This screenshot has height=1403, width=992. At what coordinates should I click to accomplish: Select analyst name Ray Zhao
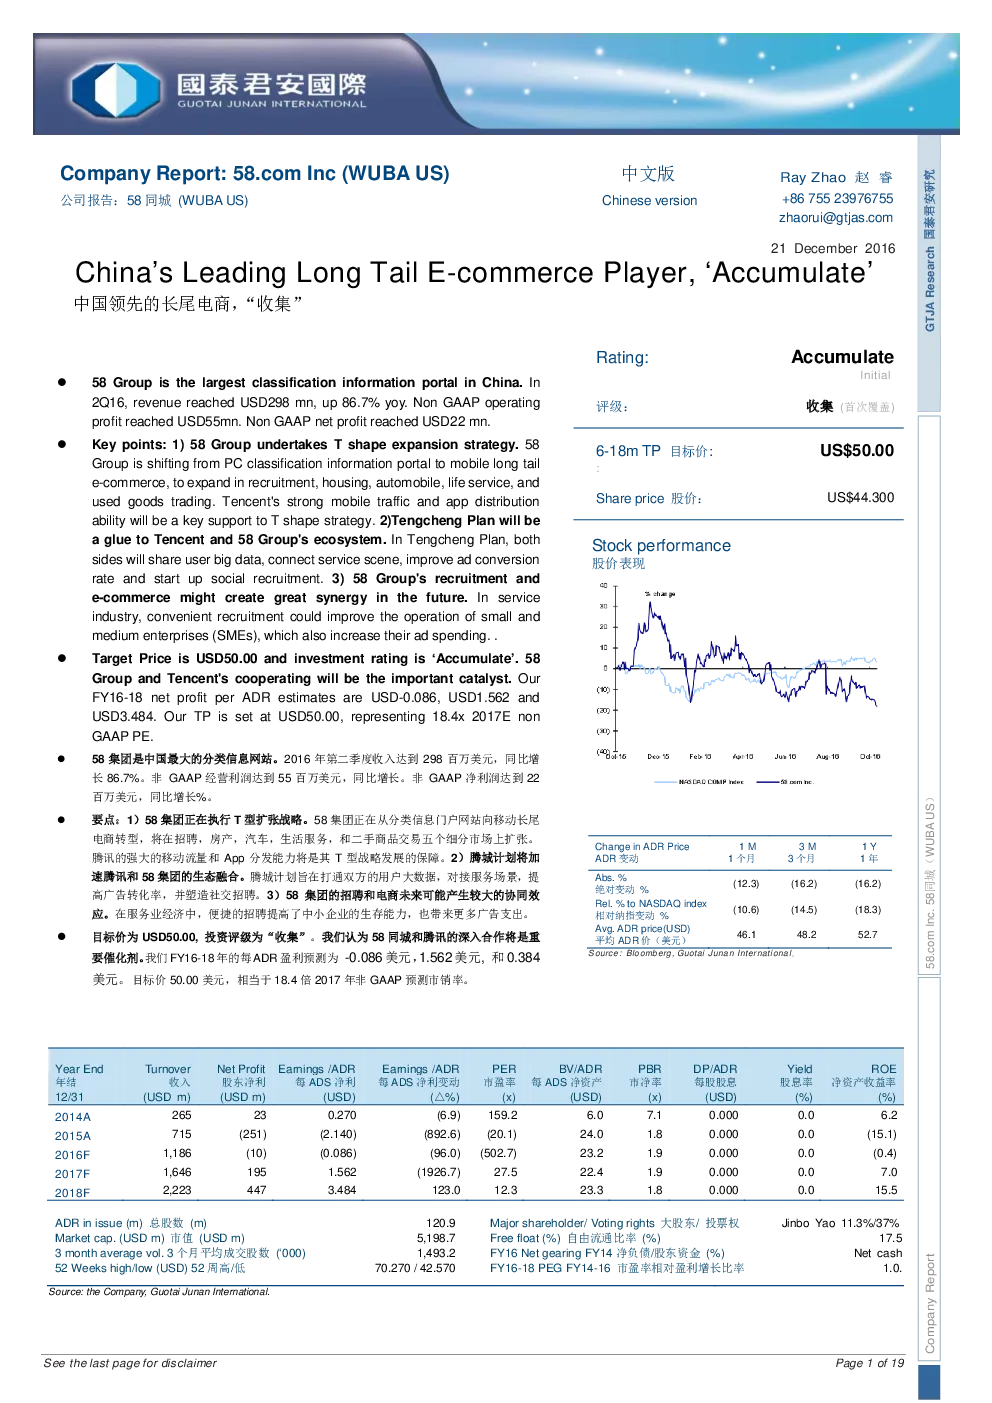point(813,177)
